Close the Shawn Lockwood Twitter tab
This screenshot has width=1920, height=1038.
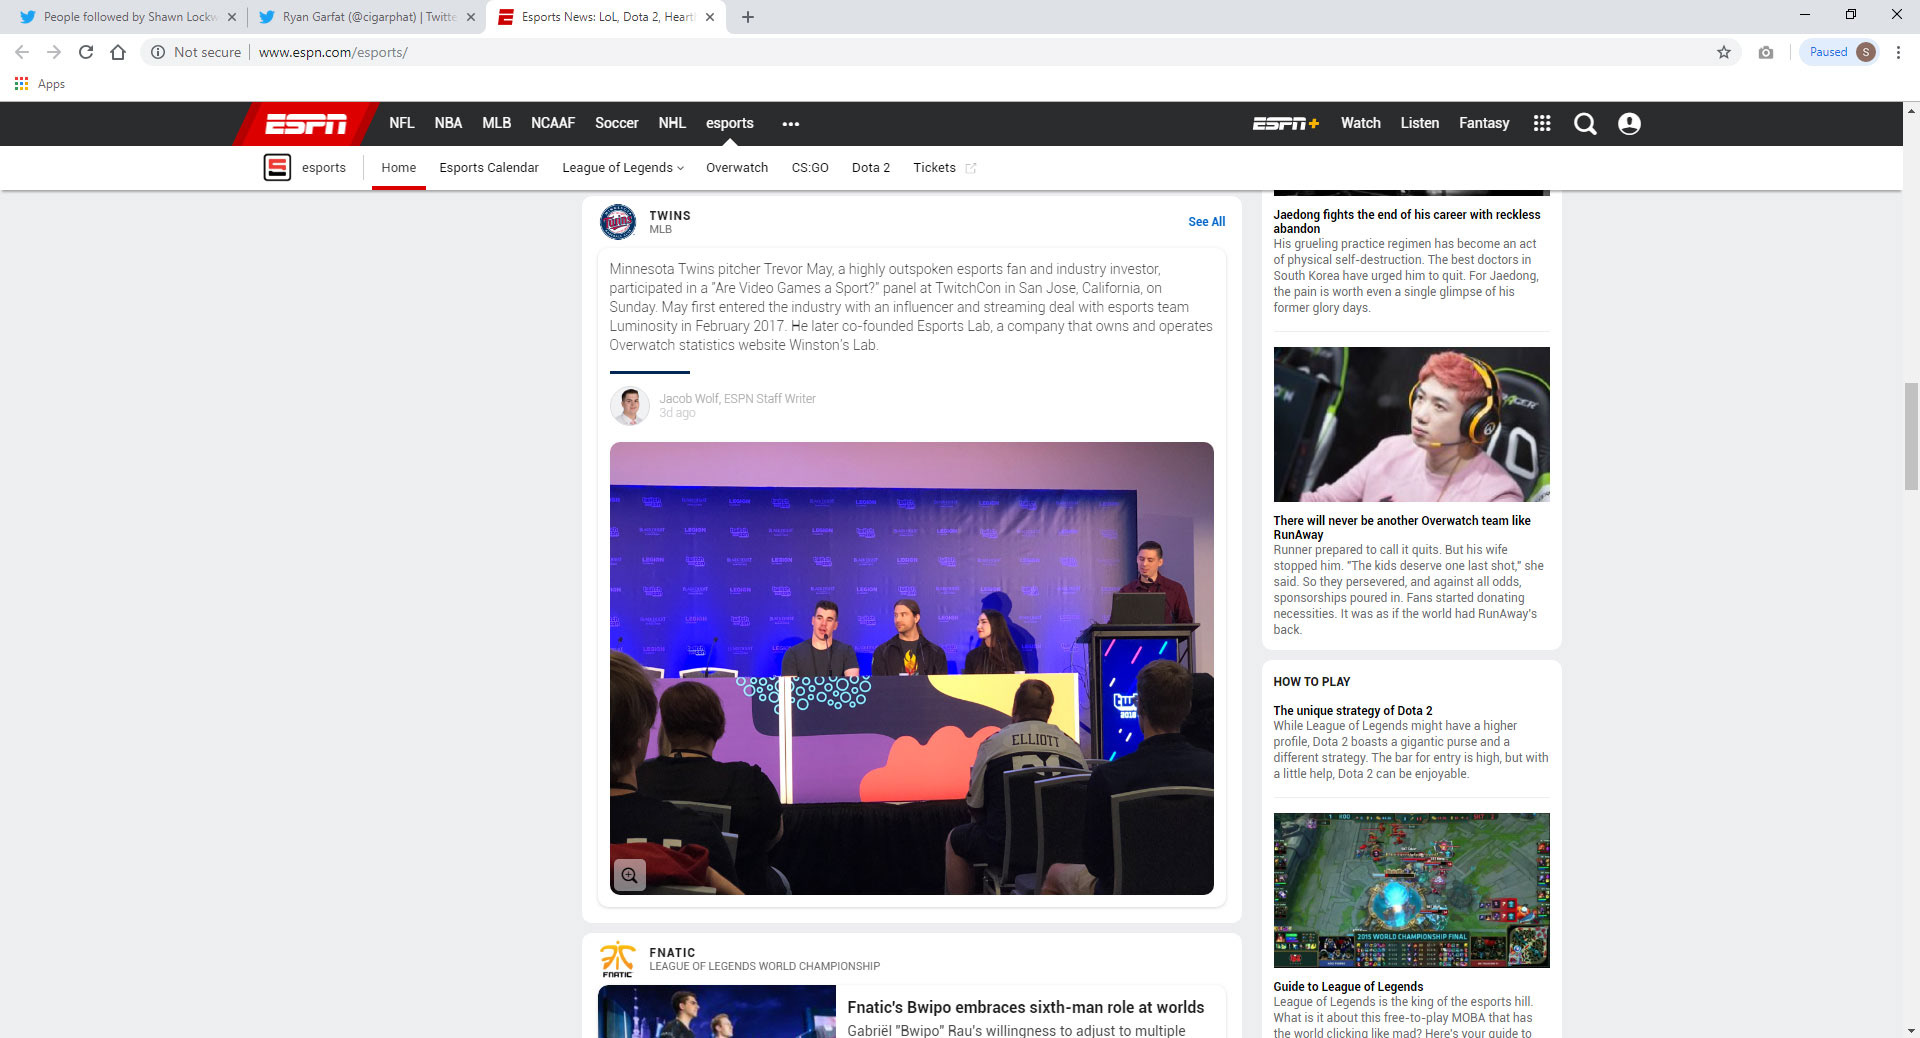(232, 17)
